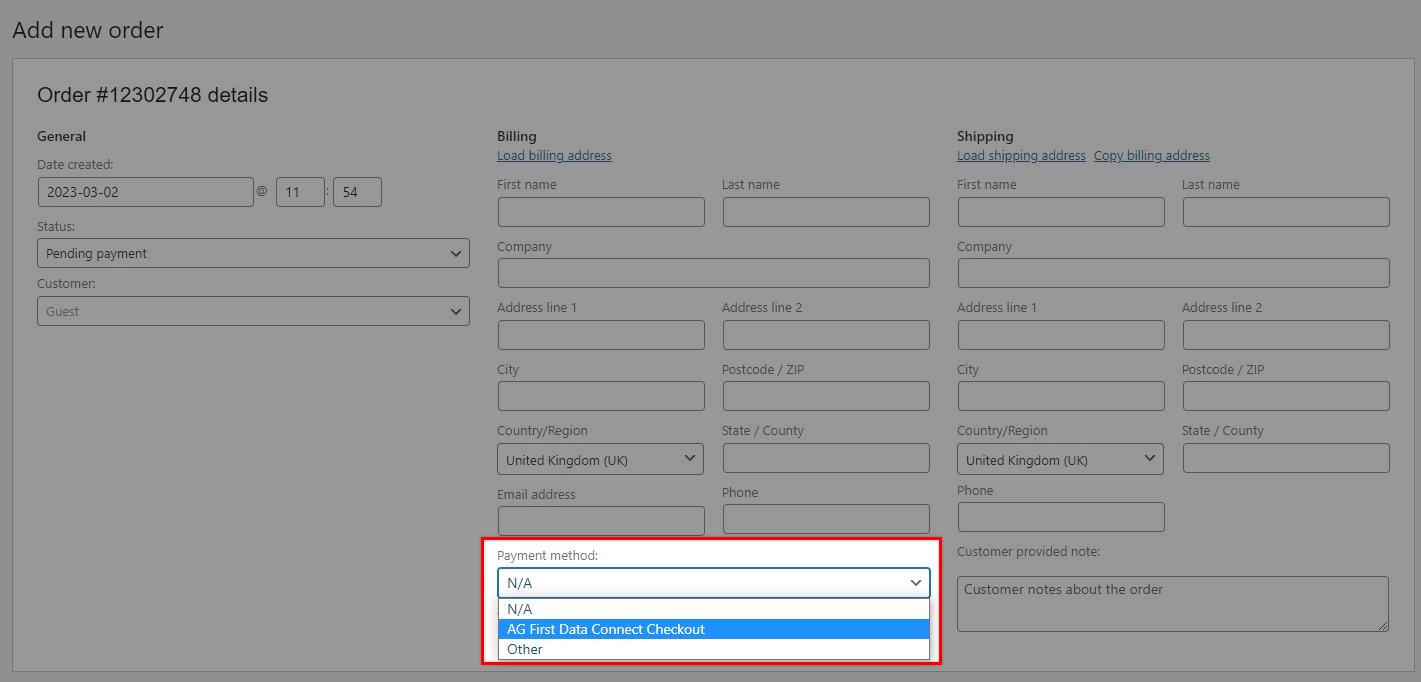Screen dimensions: 1421x682
Task: Click the Shipping Postcode / ZIP field
Action: 1286,396
